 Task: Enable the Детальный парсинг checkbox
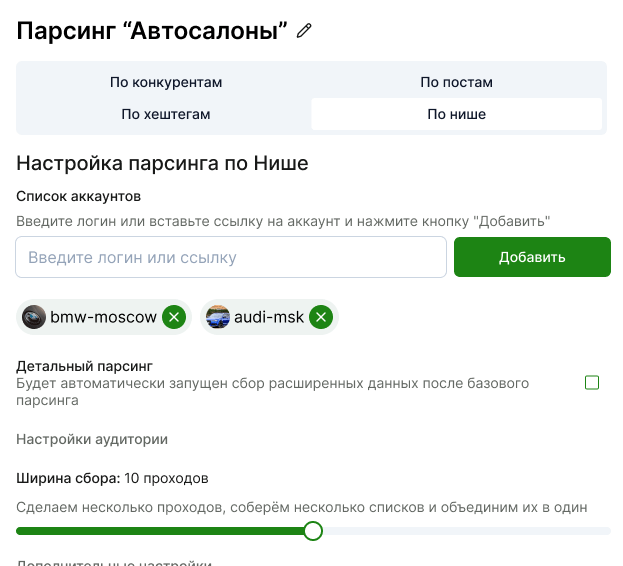coord(592,383)
